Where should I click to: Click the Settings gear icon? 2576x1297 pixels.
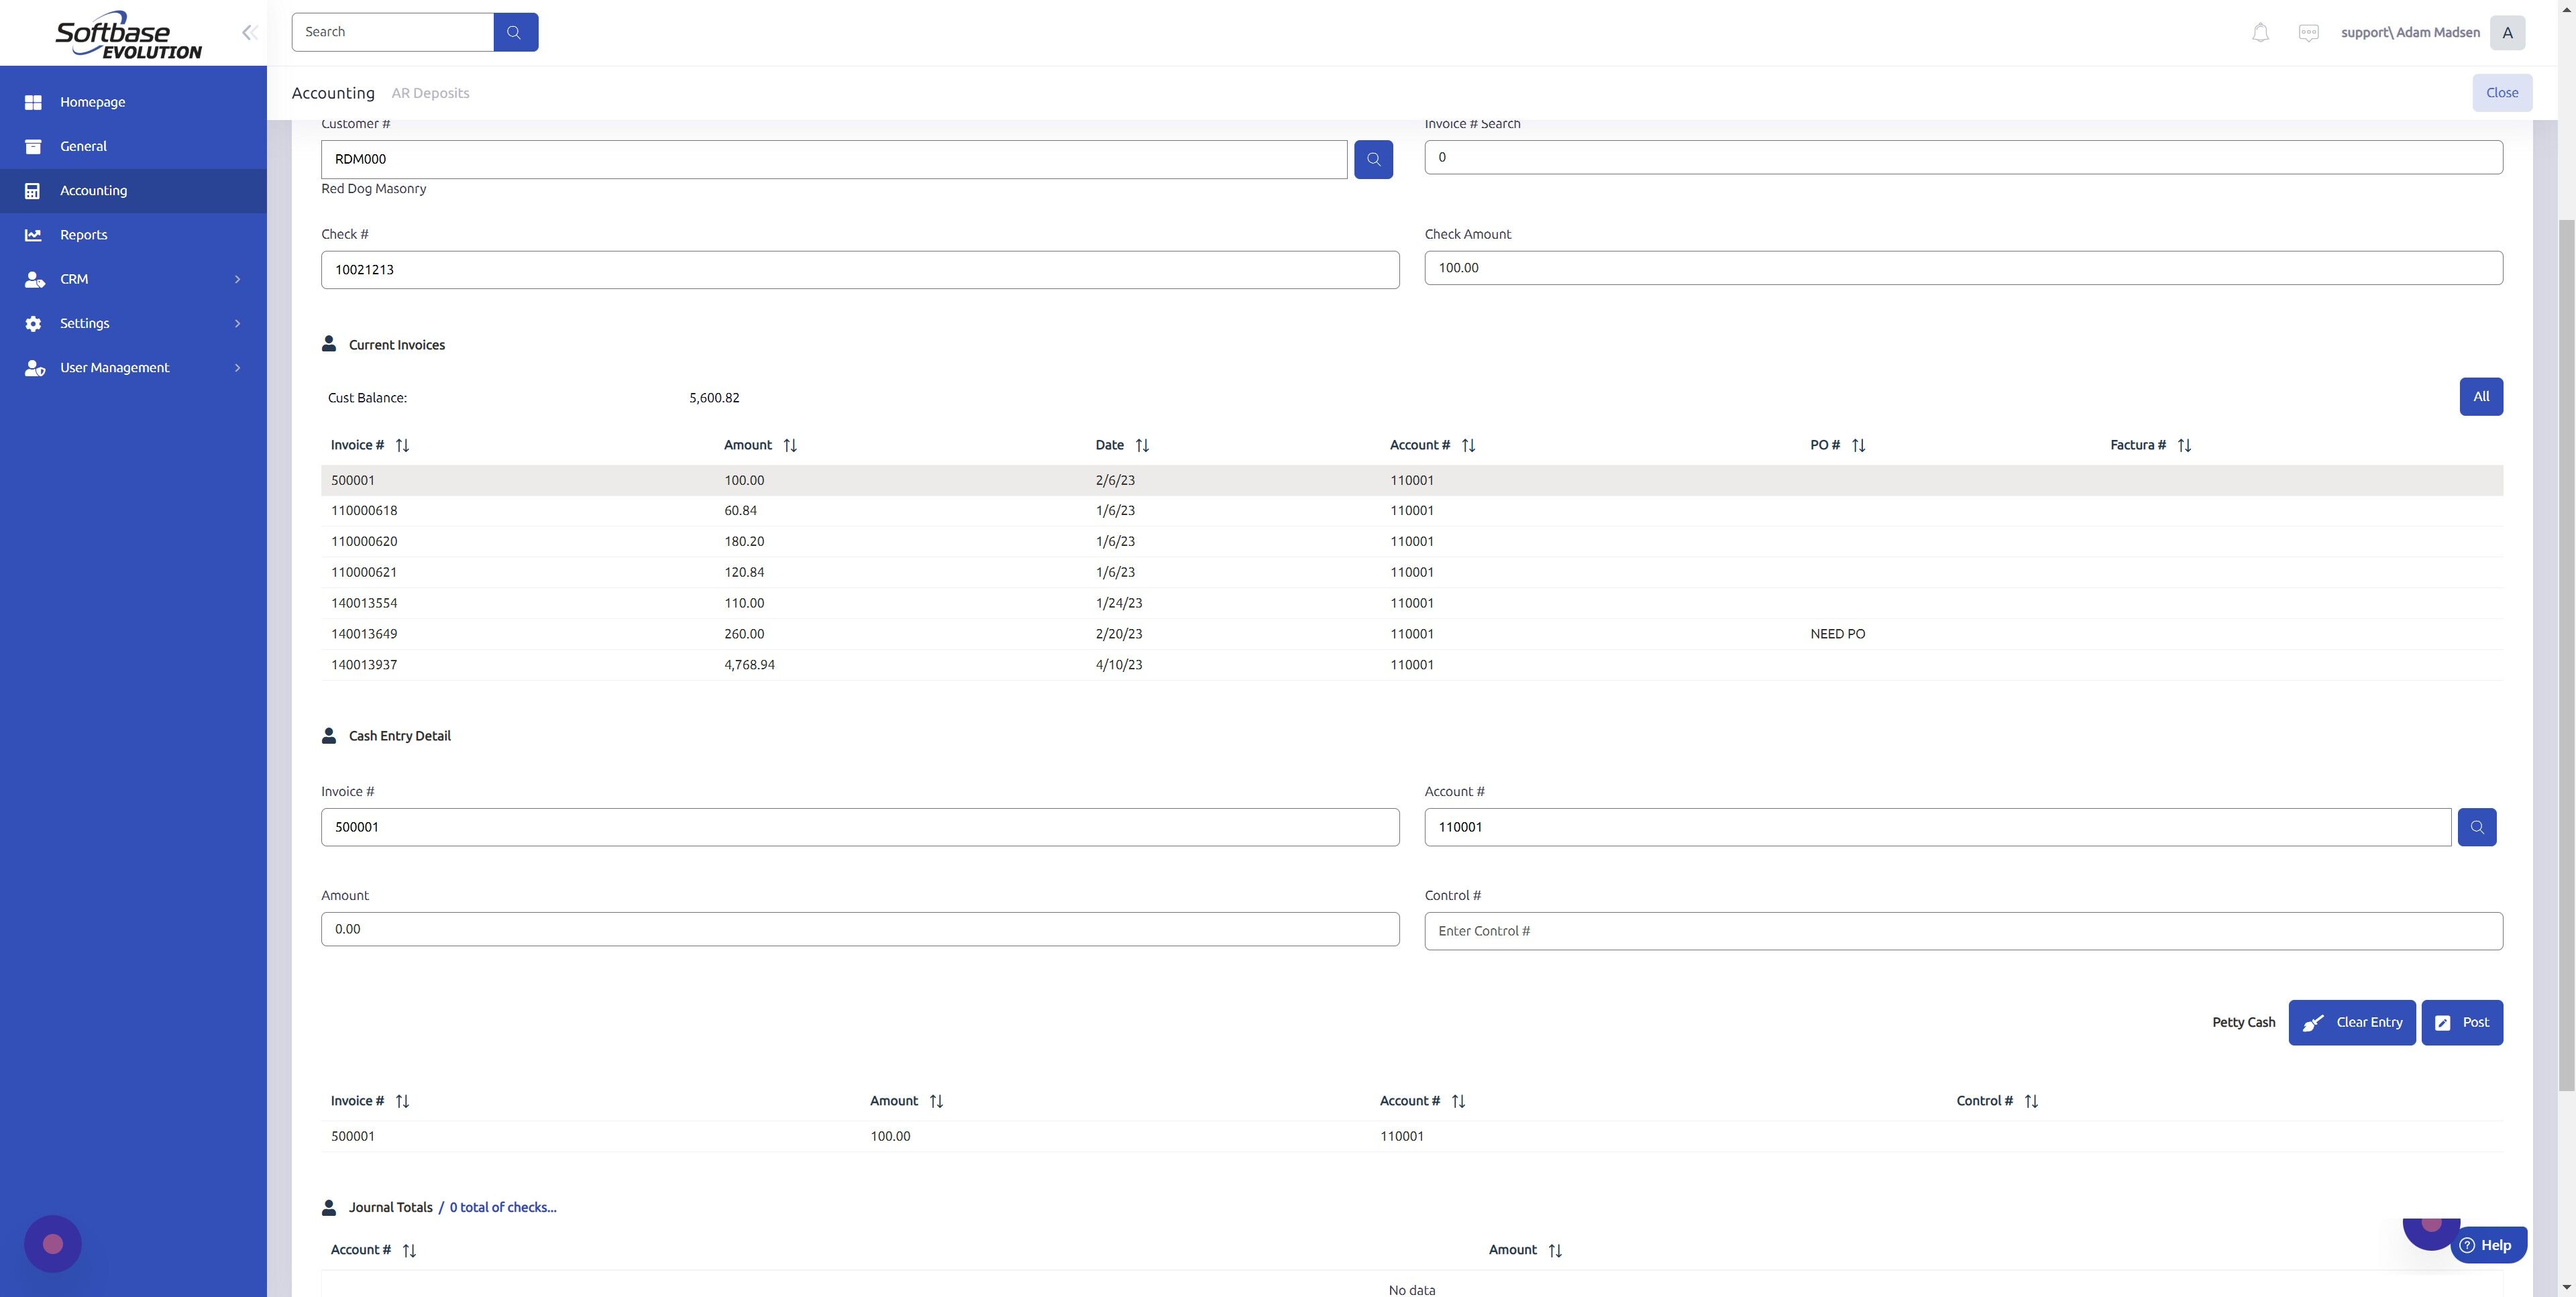coord(33,323)
